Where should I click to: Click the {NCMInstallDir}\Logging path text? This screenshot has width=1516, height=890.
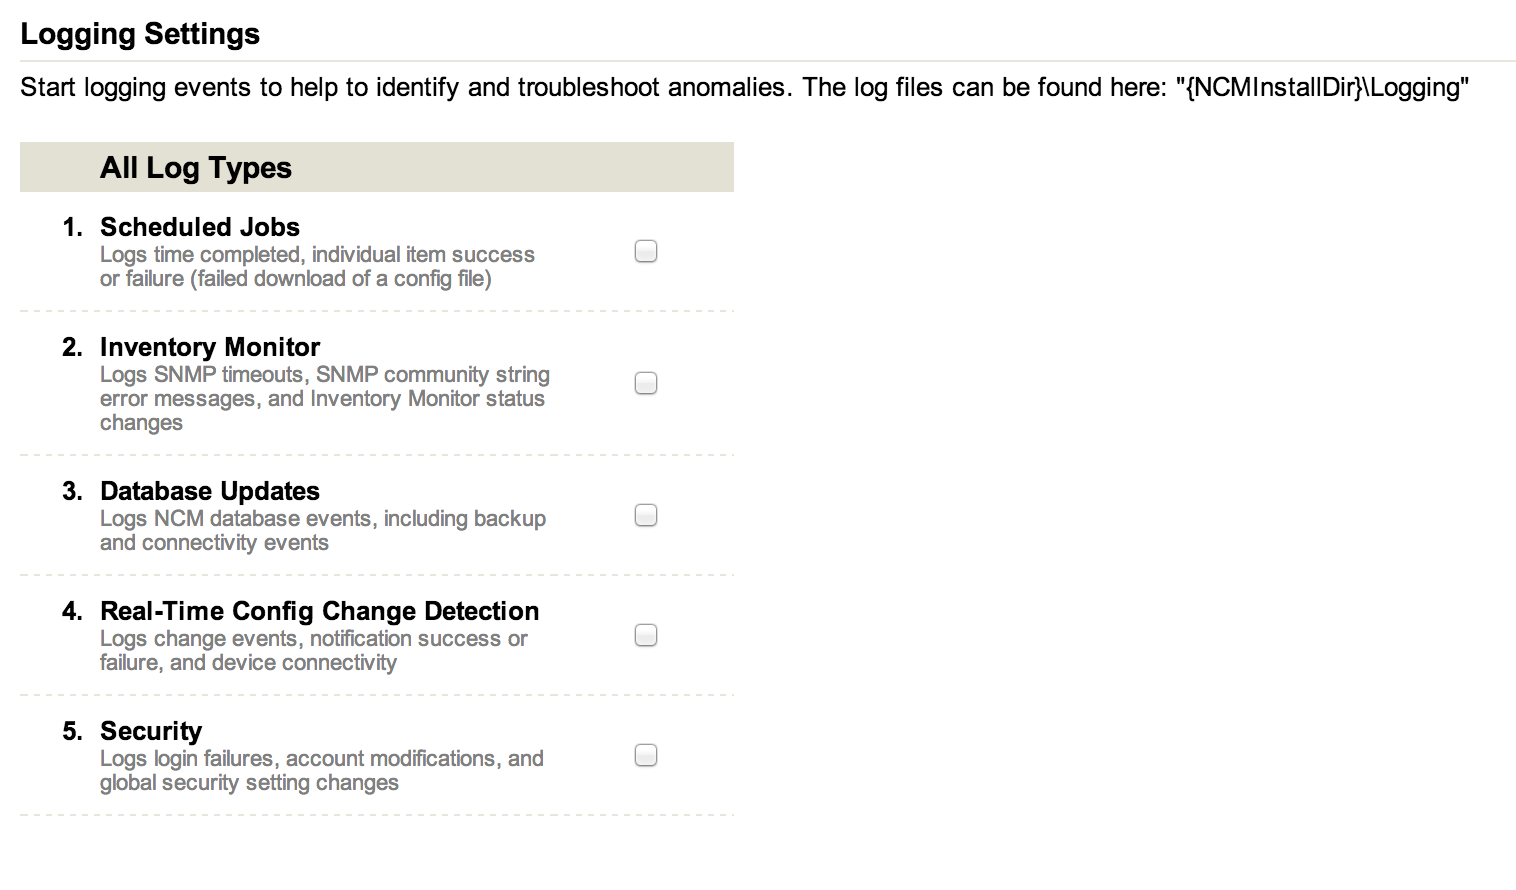(1322, 88)
